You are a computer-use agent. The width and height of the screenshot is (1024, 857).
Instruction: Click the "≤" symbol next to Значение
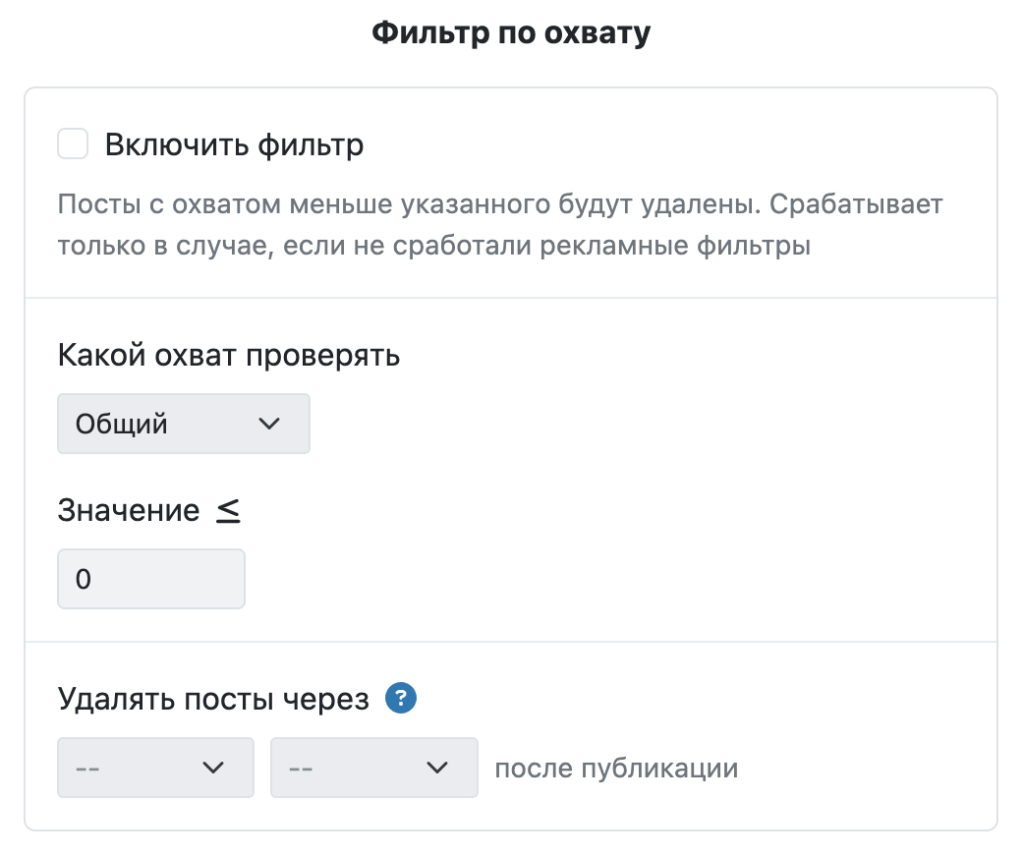tap(229, 511)
